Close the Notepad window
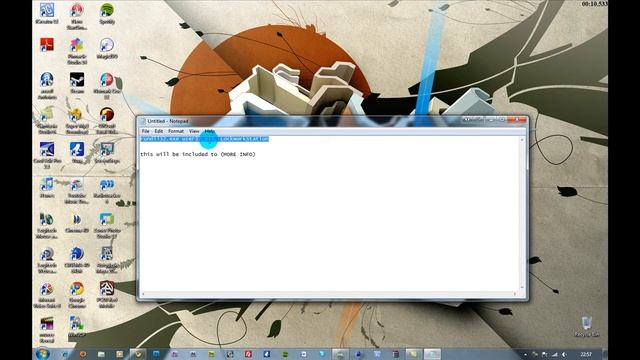 click(x=517, y=120)
